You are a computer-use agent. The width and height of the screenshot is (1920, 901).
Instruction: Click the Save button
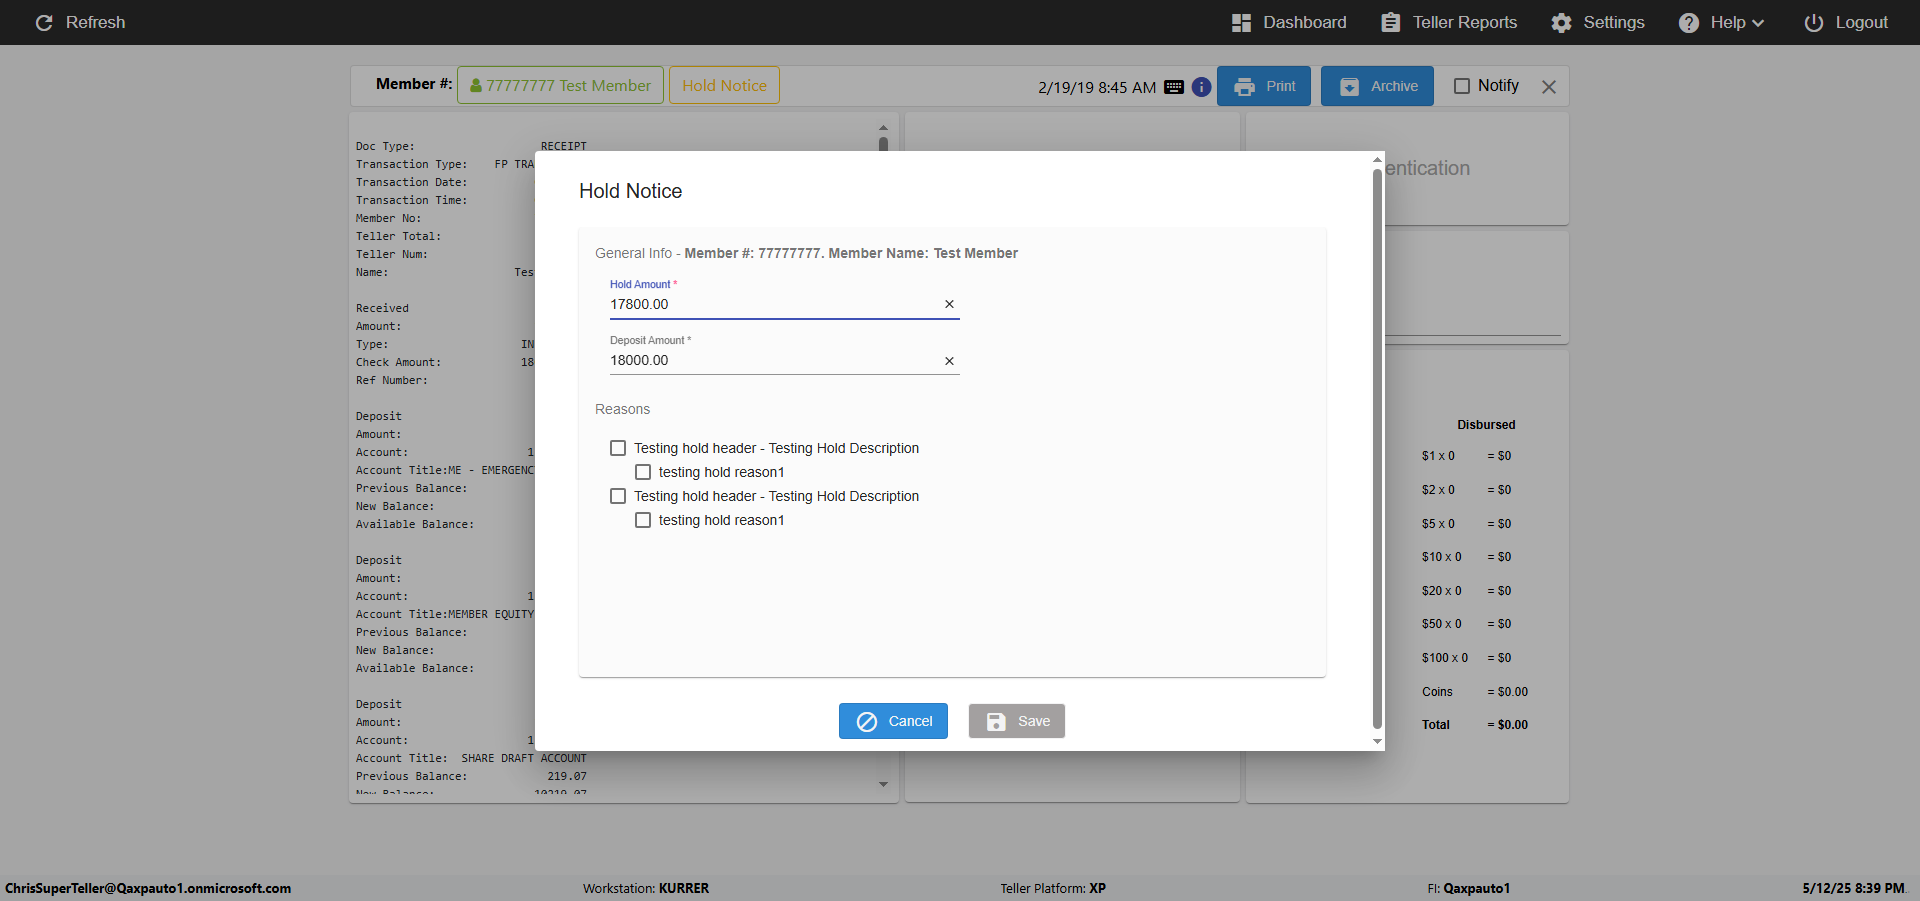pos(1016,721)
